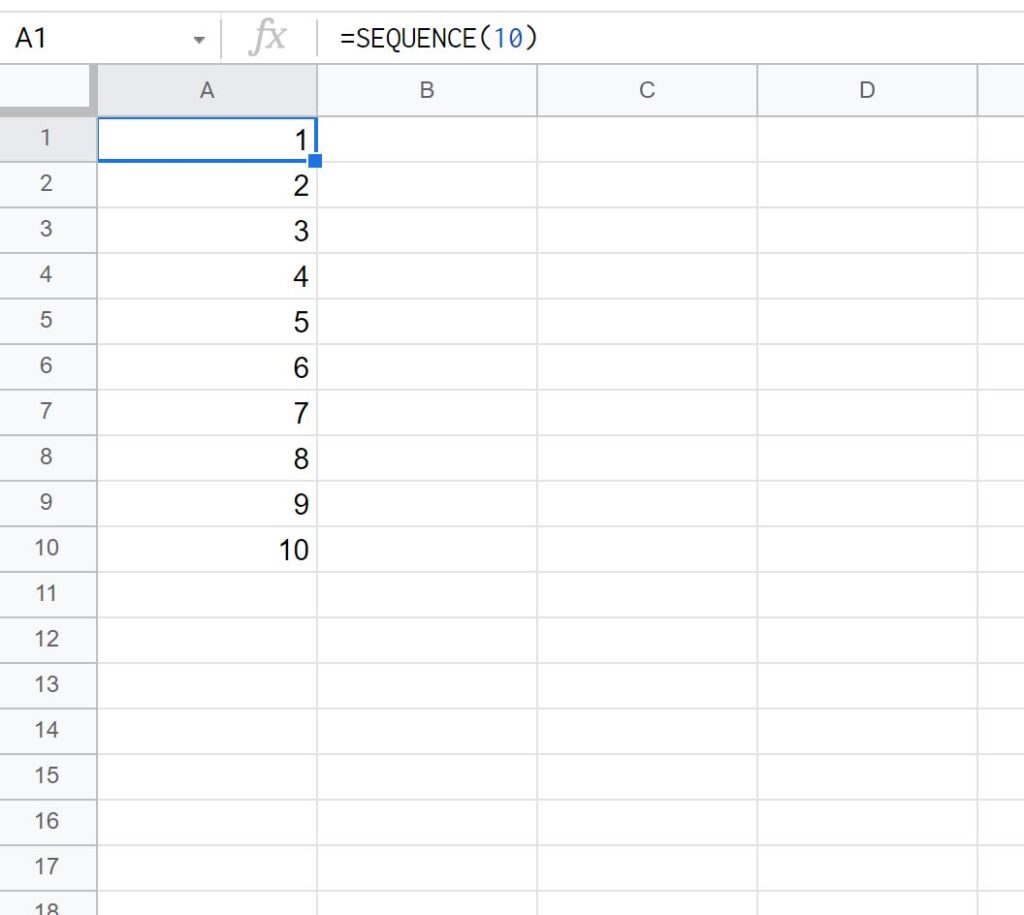This screenshot has width=1024, height=915.
Task: Select column B header
Action: pos(427,90)
